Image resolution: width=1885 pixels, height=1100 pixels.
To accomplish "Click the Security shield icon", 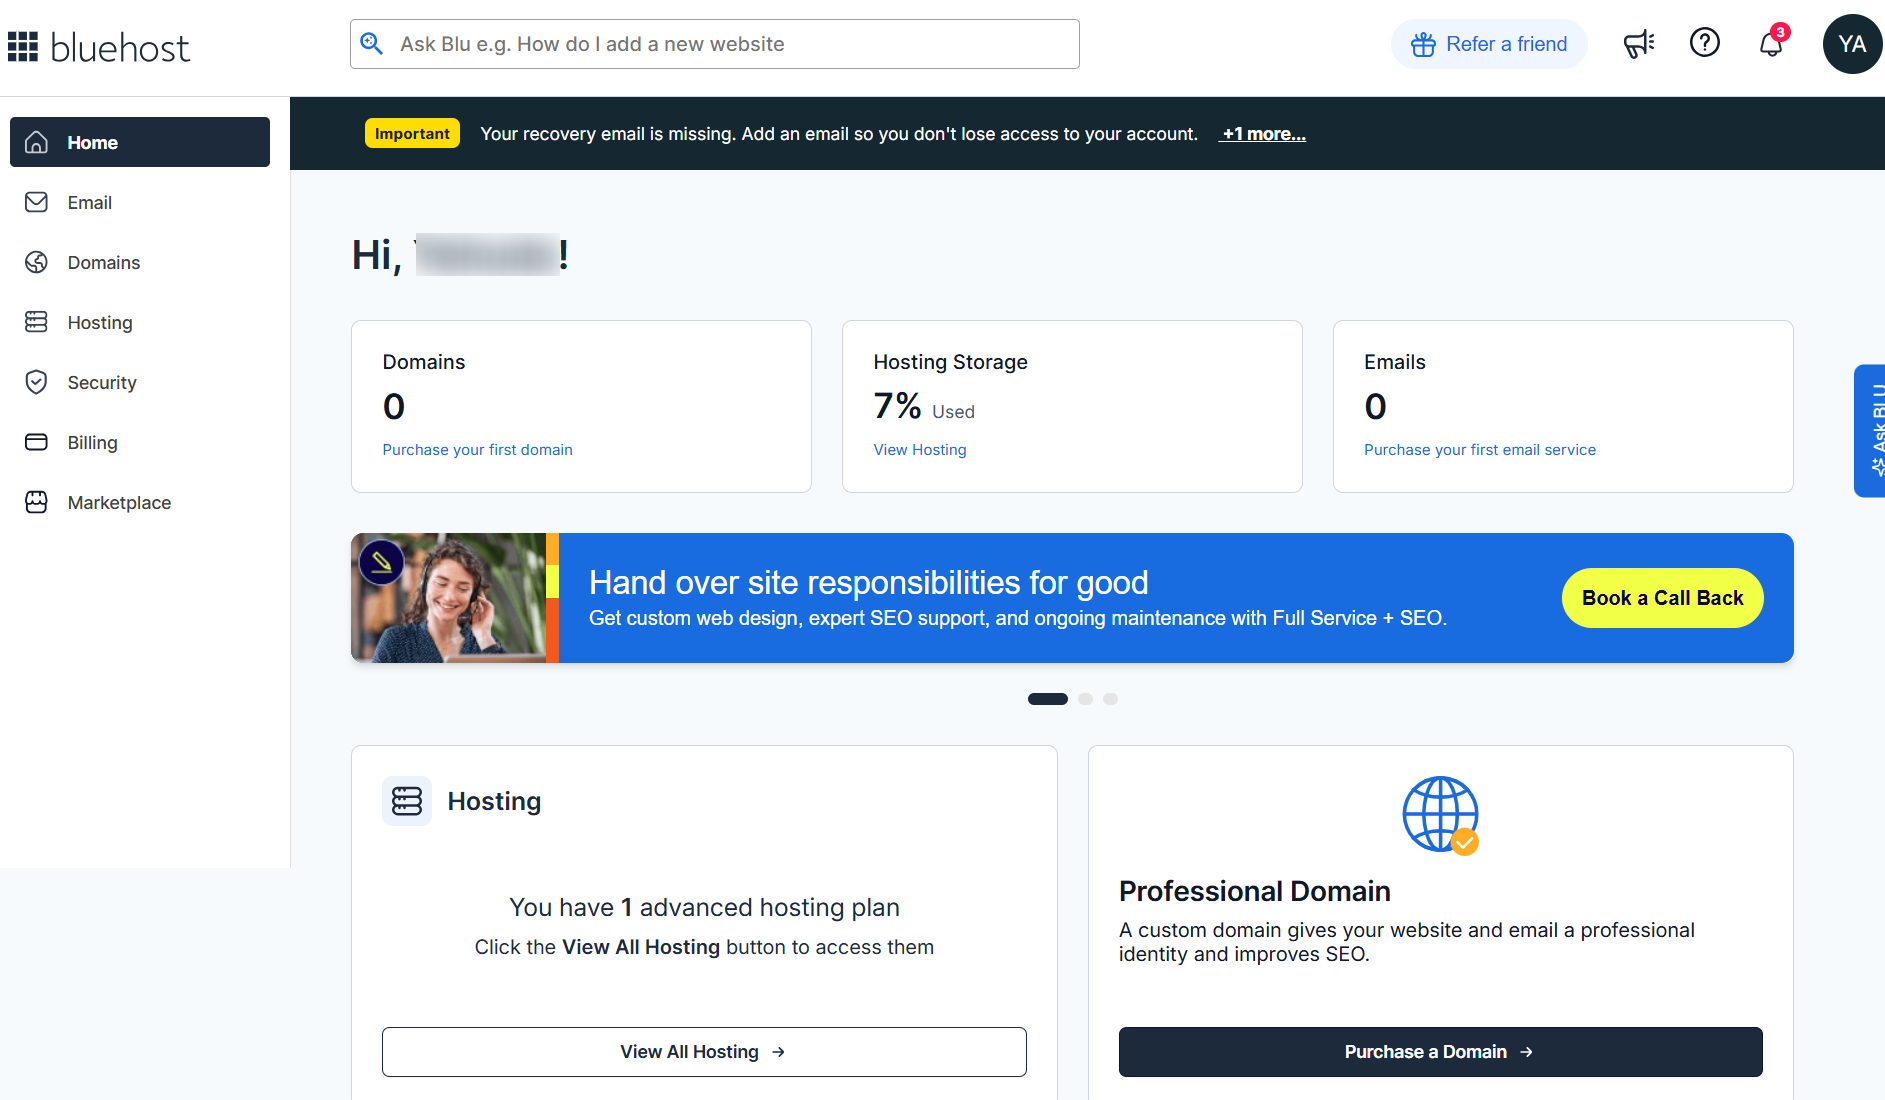I will tap(36, 382).
